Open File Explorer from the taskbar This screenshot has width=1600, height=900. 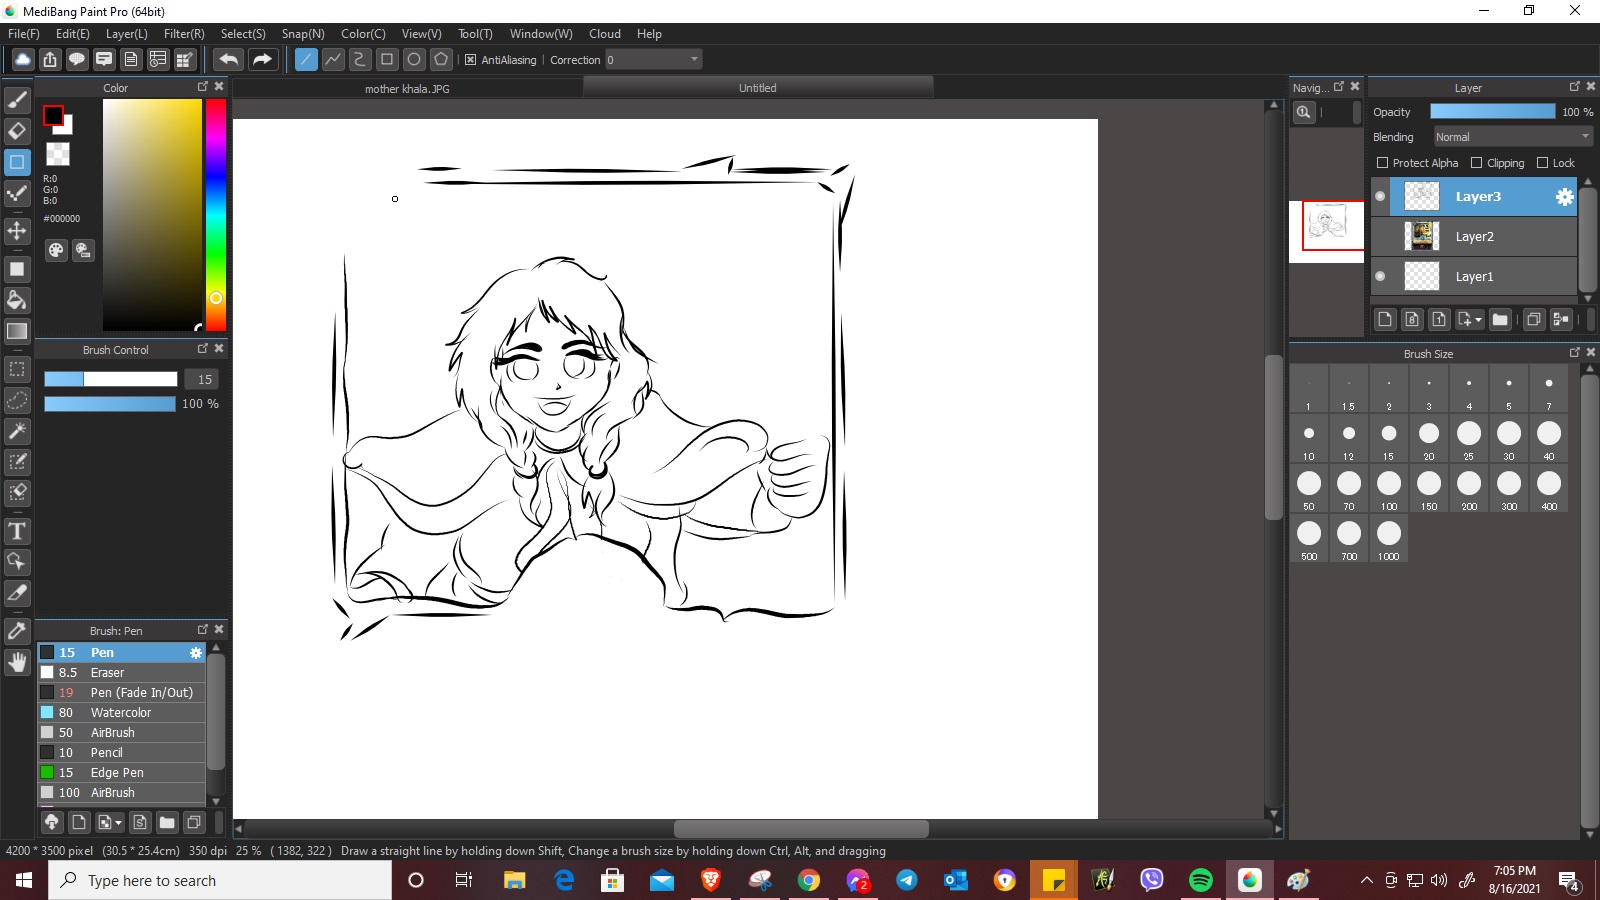[515, 880]
